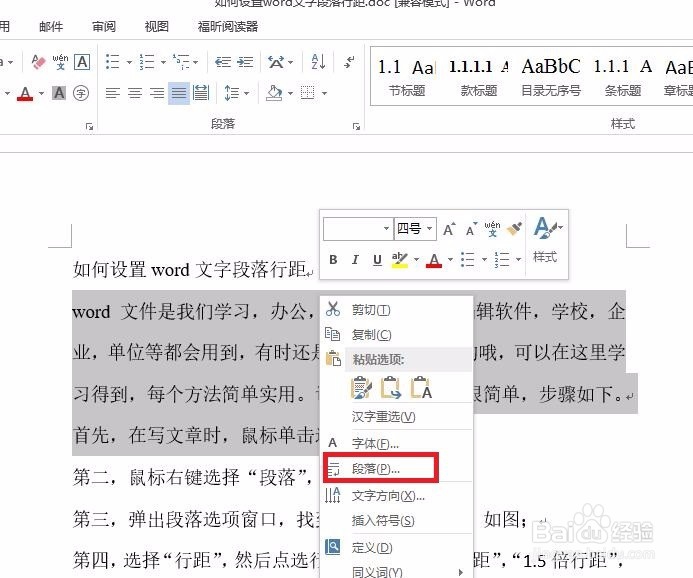Toggle Bold in mini toolbar

tap(333, 260)
